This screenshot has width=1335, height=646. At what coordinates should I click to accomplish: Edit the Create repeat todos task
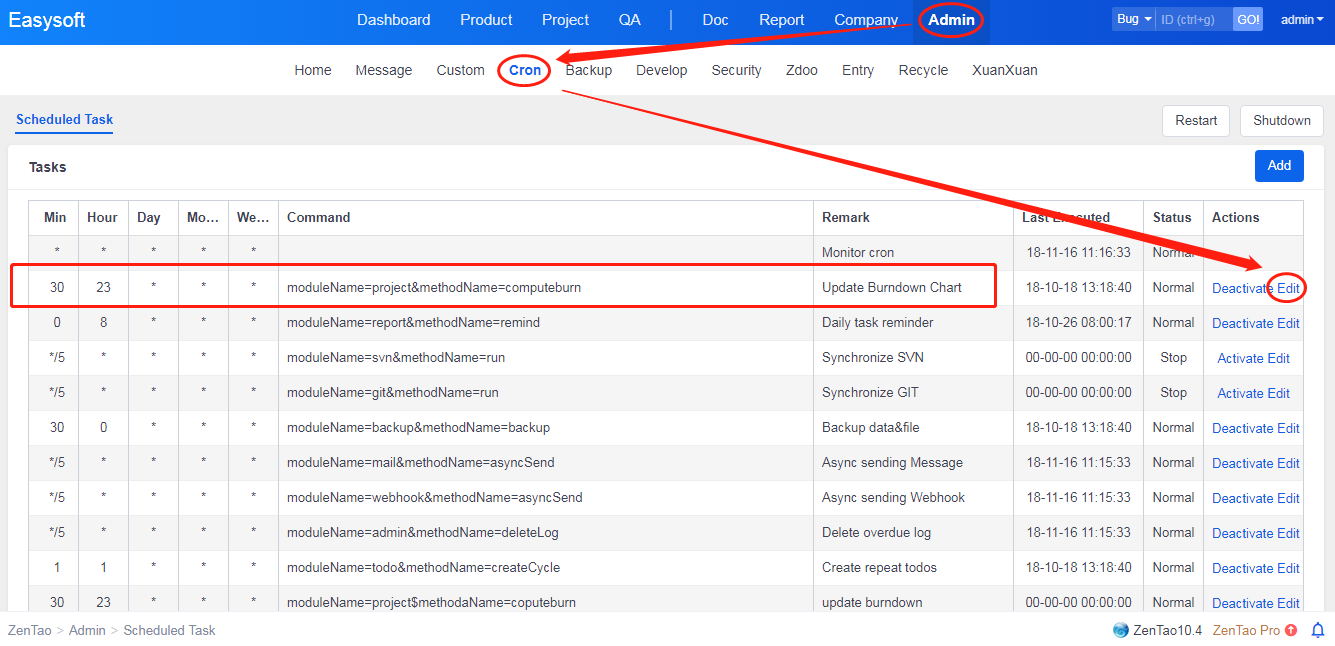click(x=1288, y=568)
